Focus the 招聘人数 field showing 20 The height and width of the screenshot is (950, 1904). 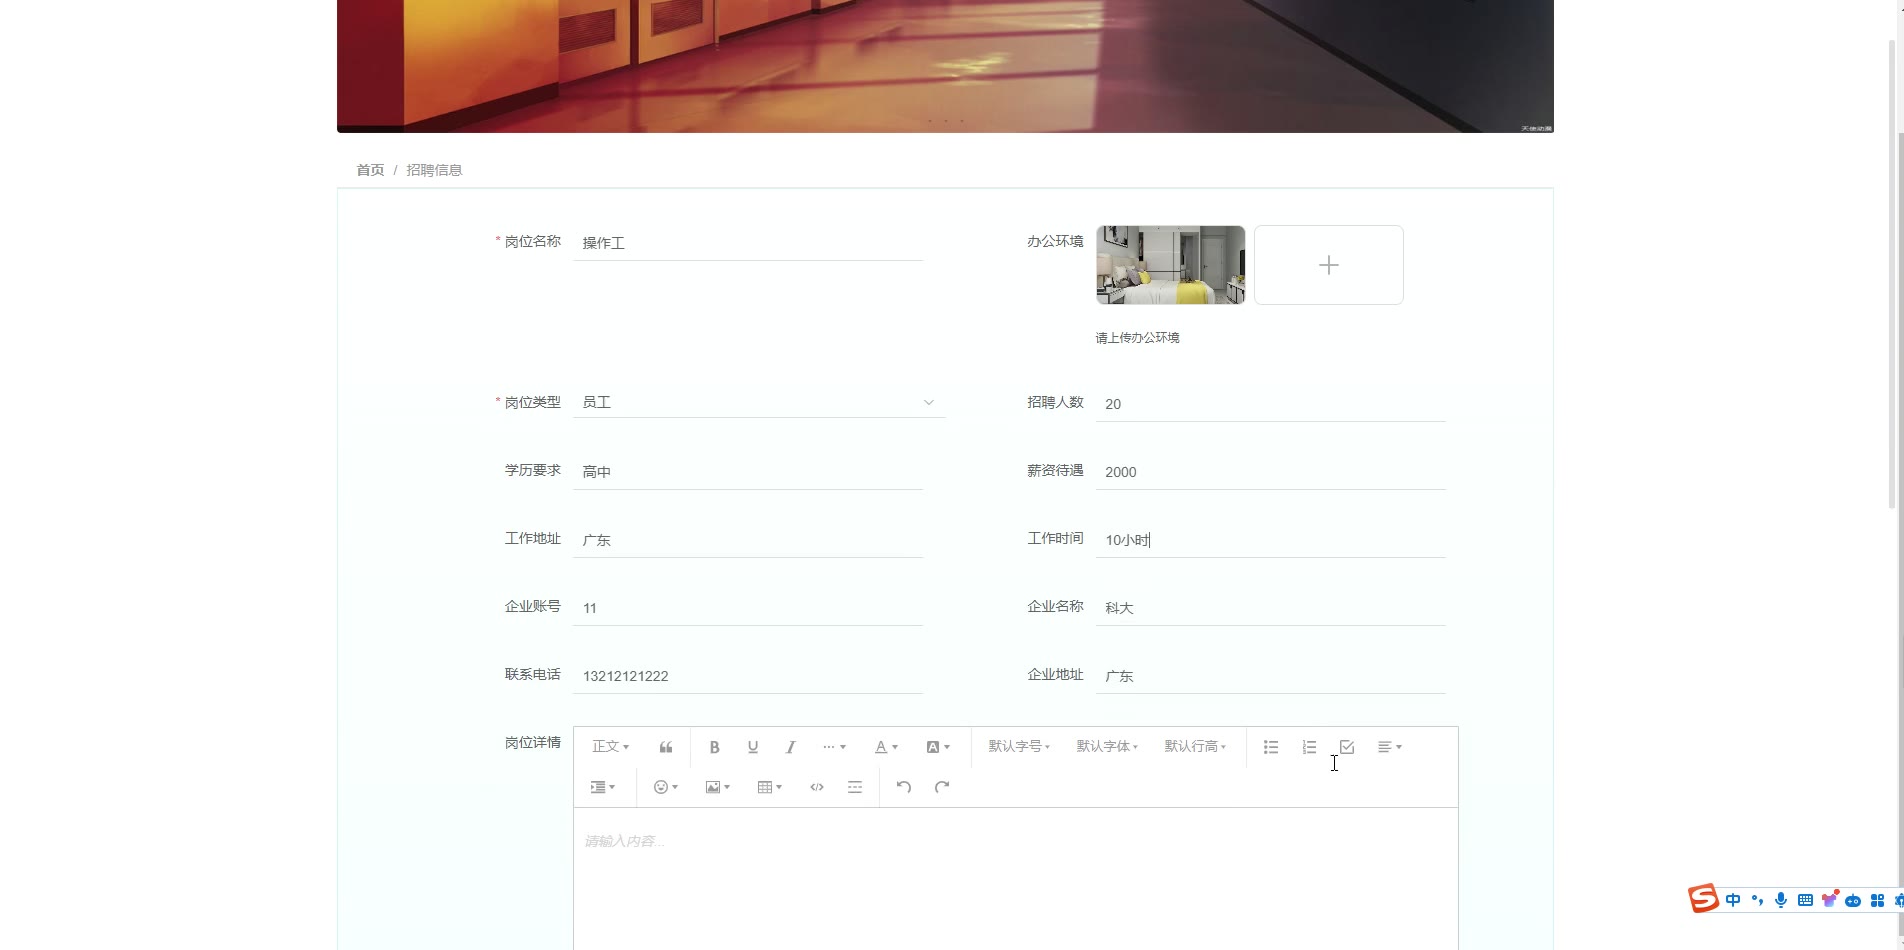(1271, 404)
